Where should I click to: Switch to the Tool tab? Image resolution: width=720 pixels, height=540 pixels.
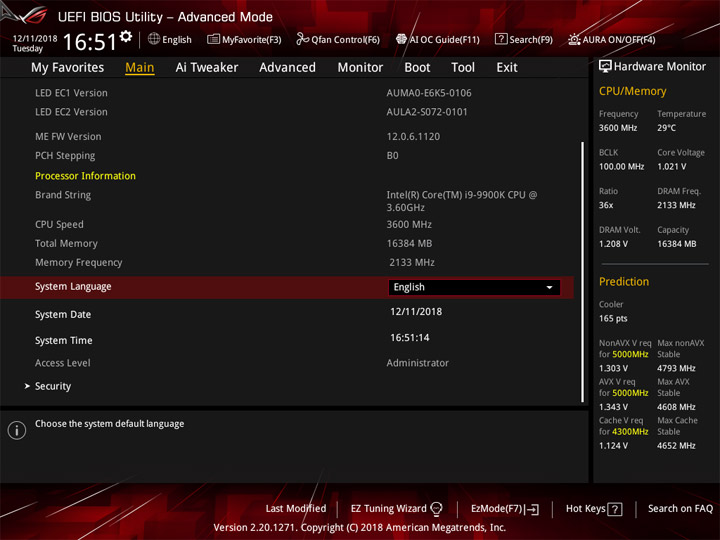click(x=463, y=68)
